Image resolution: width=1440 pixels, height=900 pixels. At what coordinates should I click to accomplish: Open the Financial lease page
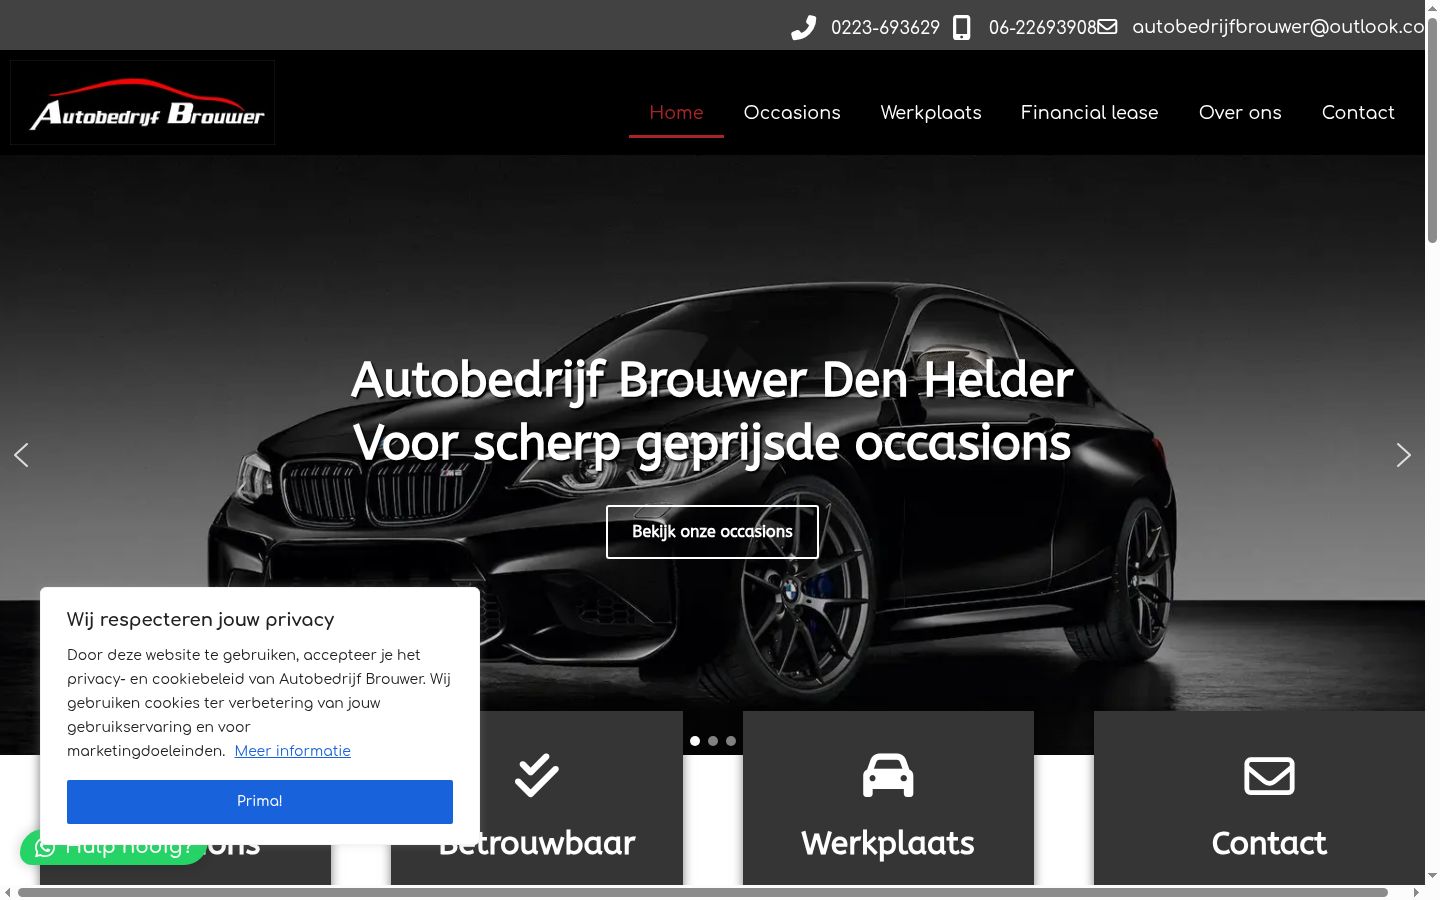pos(1090,113)
